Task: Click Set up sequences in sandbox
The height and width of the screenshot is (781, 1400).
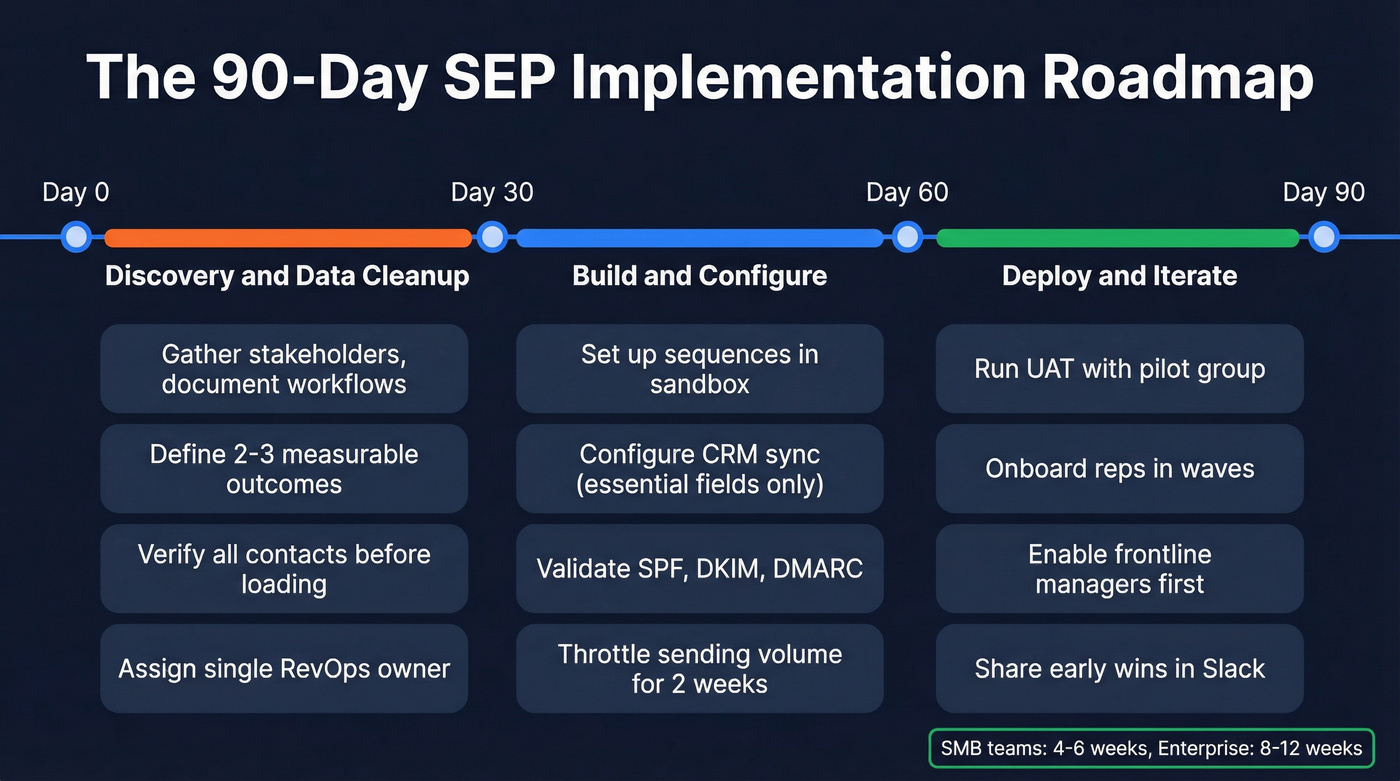Action: click(x=699, y=368)
